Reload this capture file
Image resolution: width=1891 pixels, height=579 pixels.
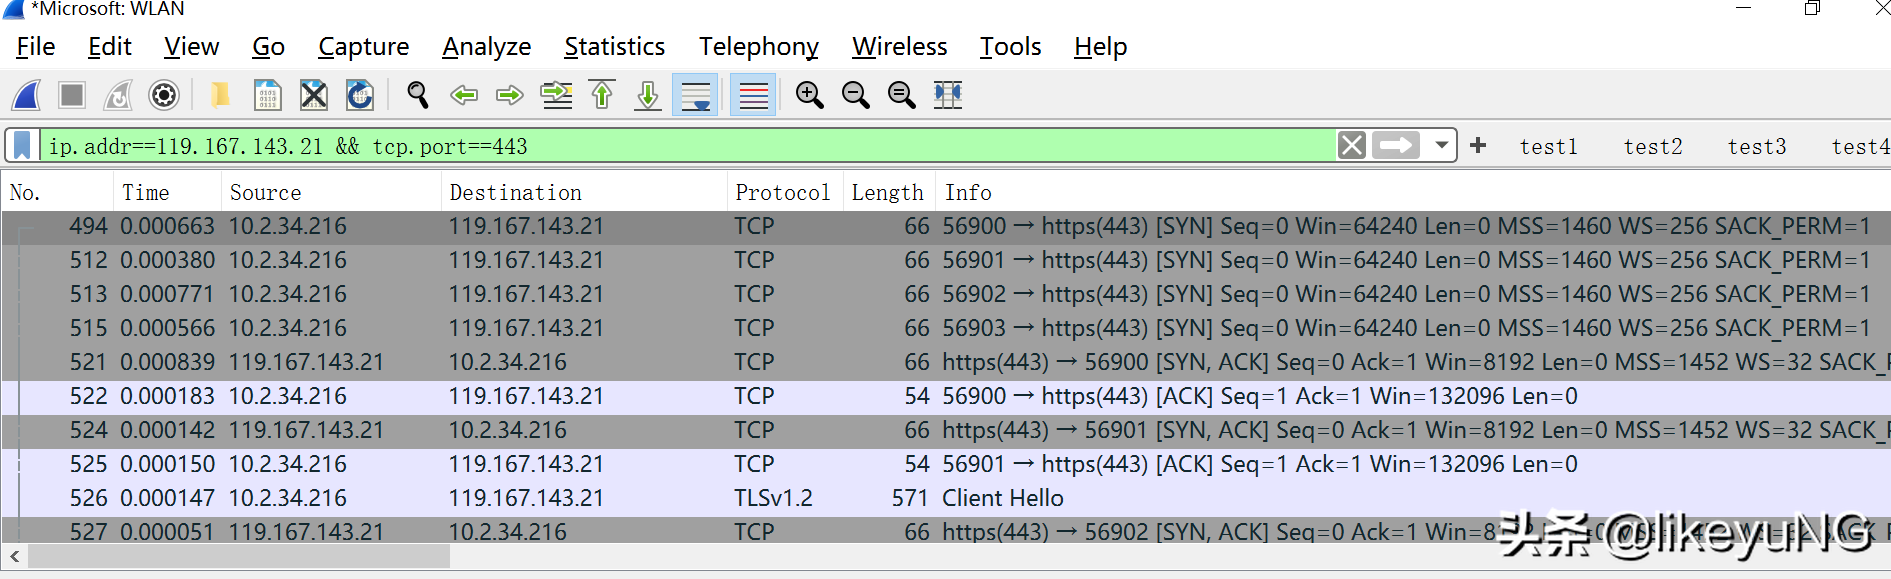tap(360, 95)
